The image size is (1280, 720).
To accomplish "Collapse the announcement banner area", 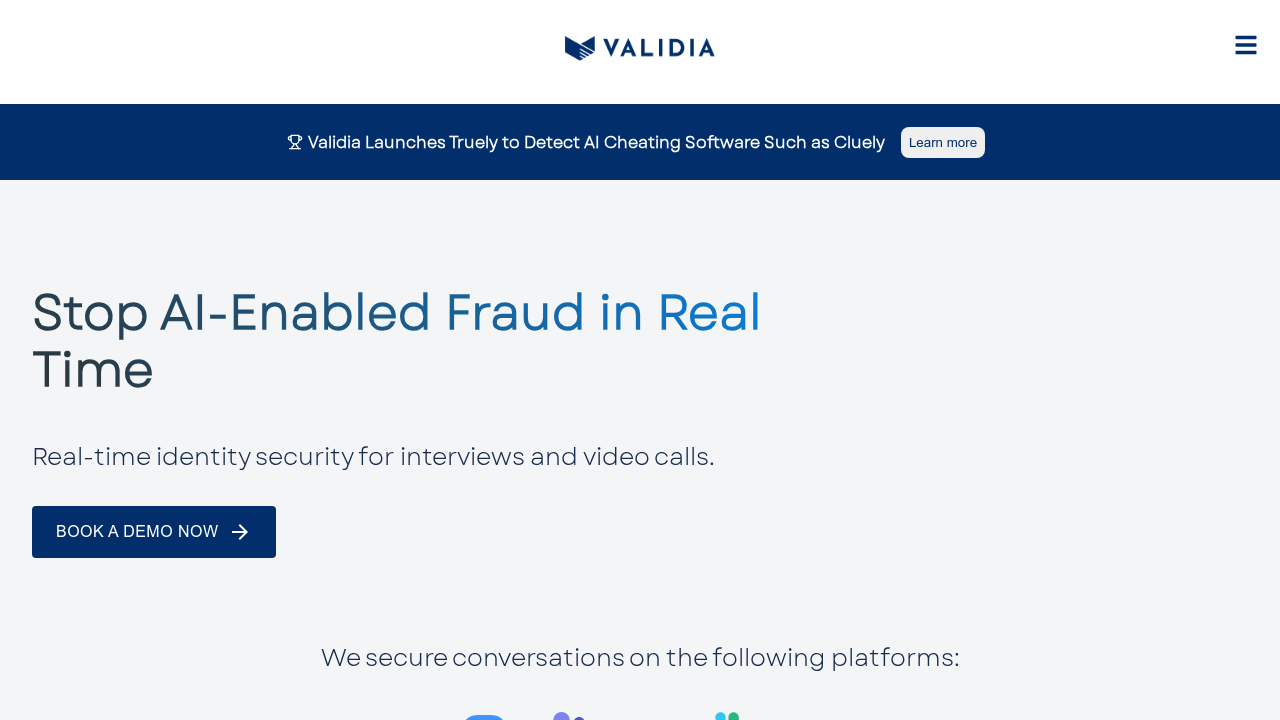I will 640,141.
